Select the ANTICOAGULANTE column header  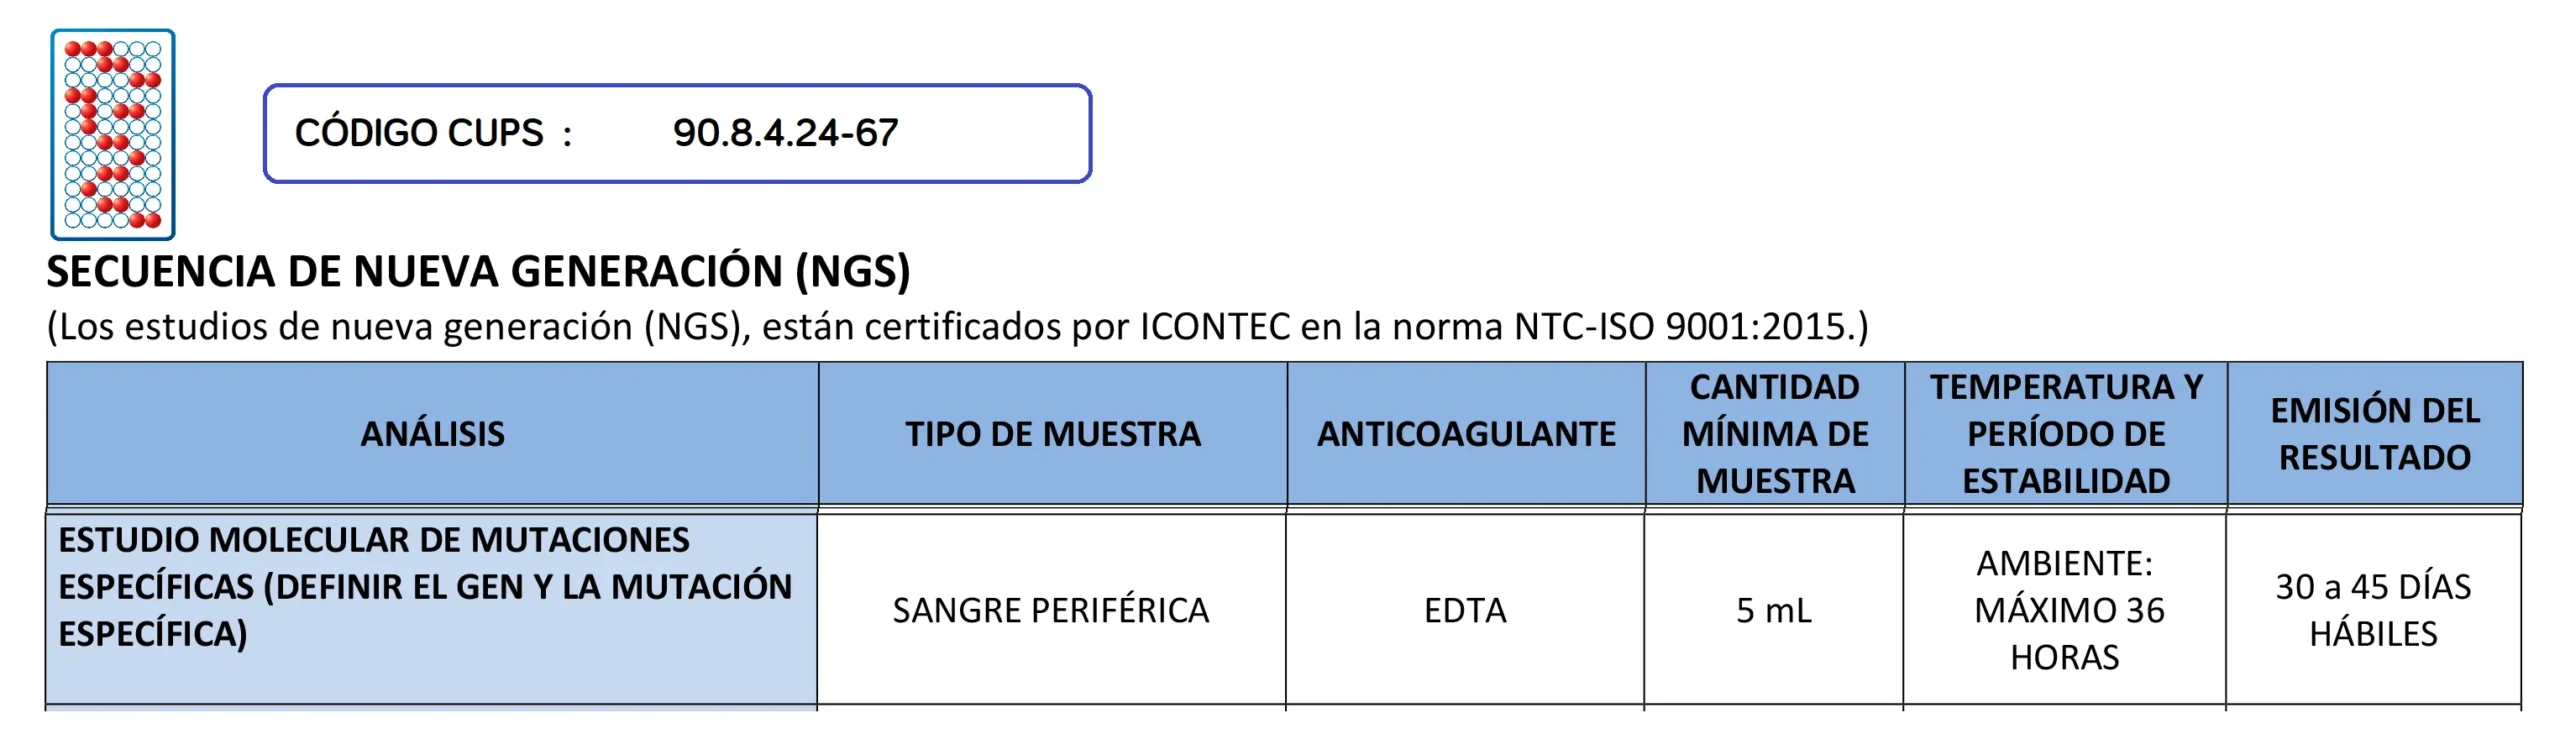pos(1466,434)
